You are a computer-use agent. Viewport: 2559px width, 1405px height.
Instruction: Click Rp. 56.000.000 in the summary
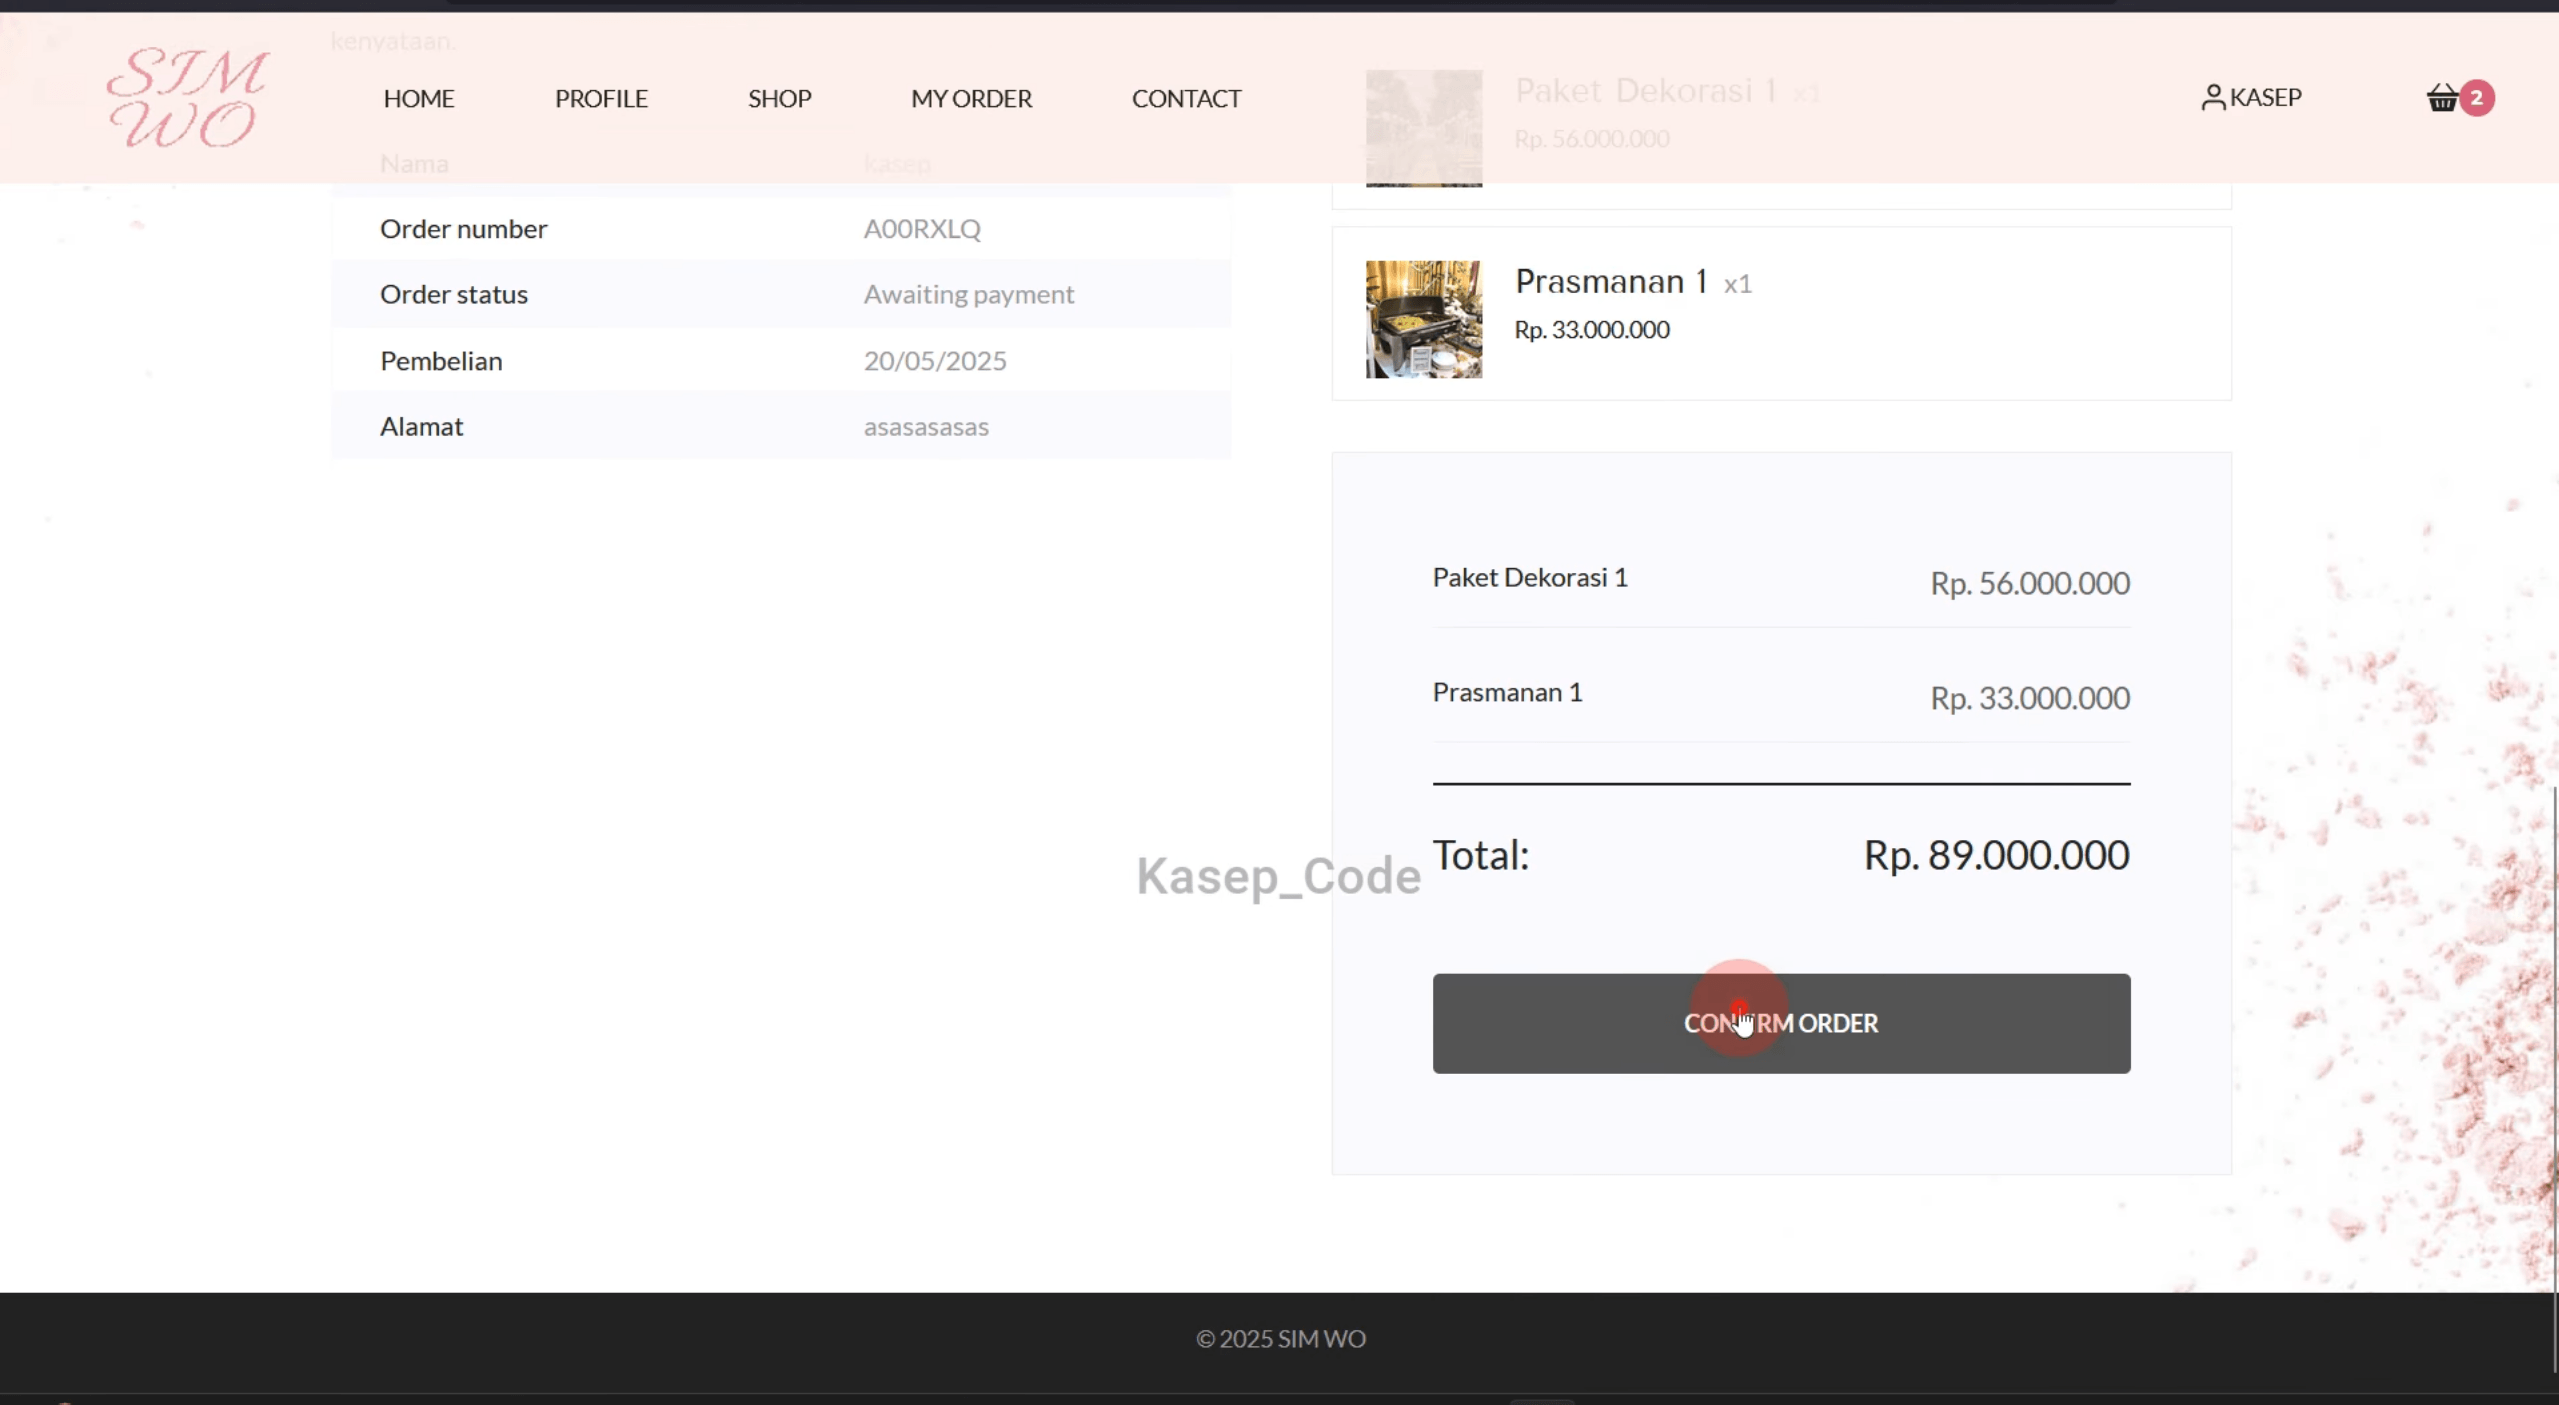2029,583
